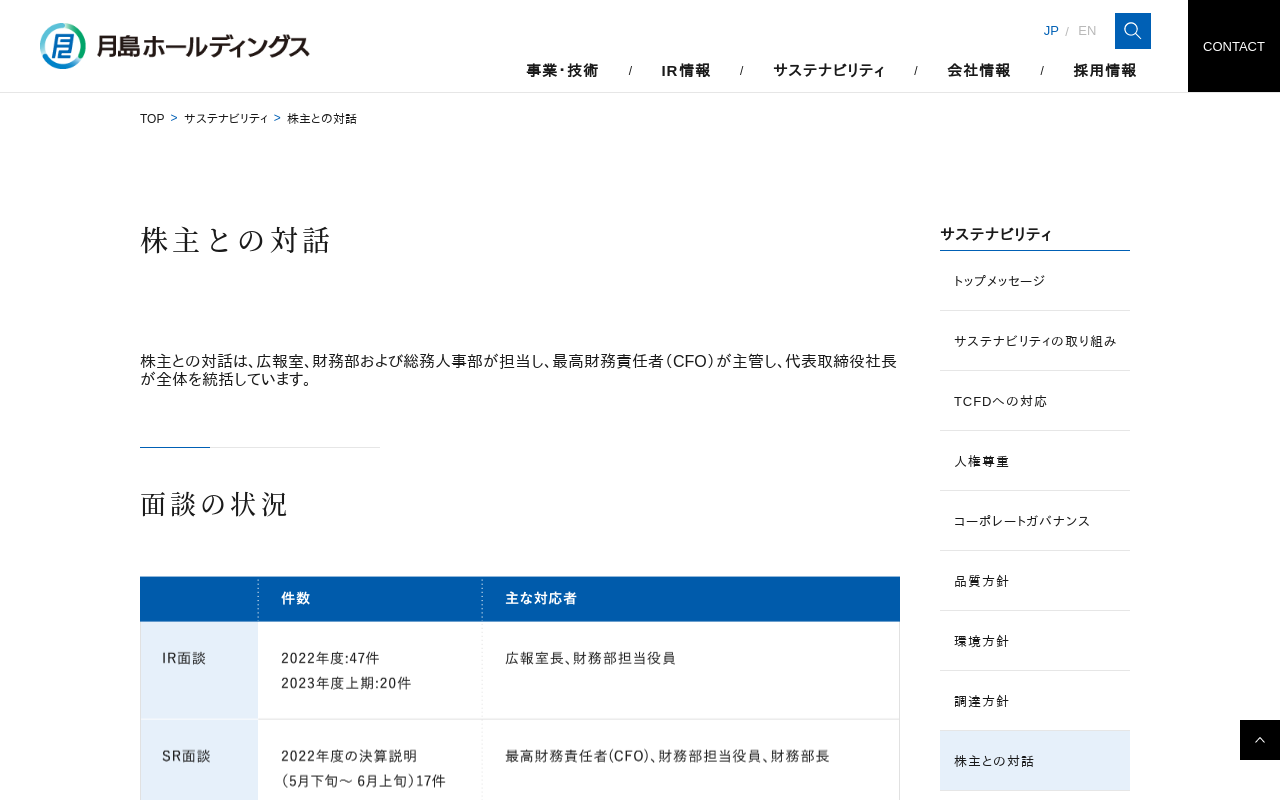Viewport: 1280px width, 800px height.
Task: Open the 事業・技術 menu
Action: [x=562, y=70]
